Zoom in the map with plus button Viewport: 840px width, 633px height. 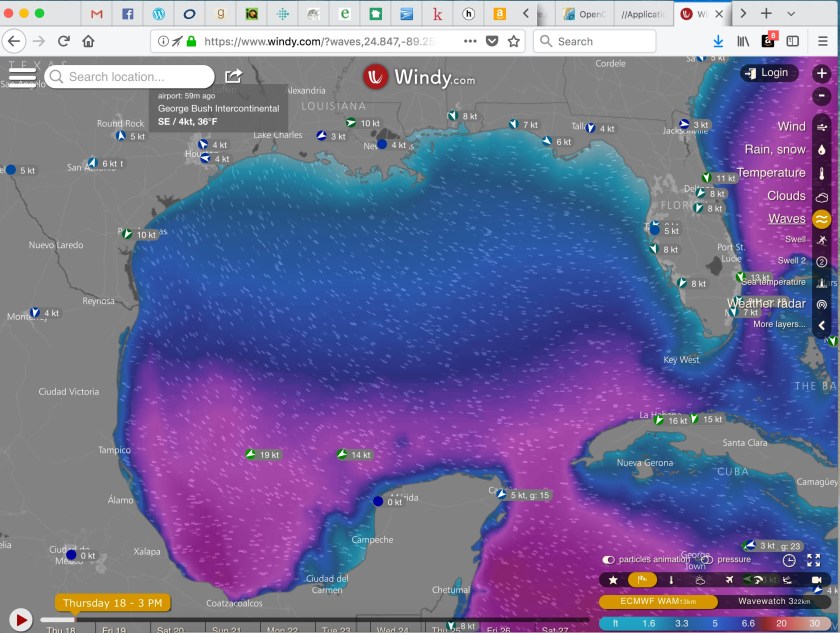(821, 73)
